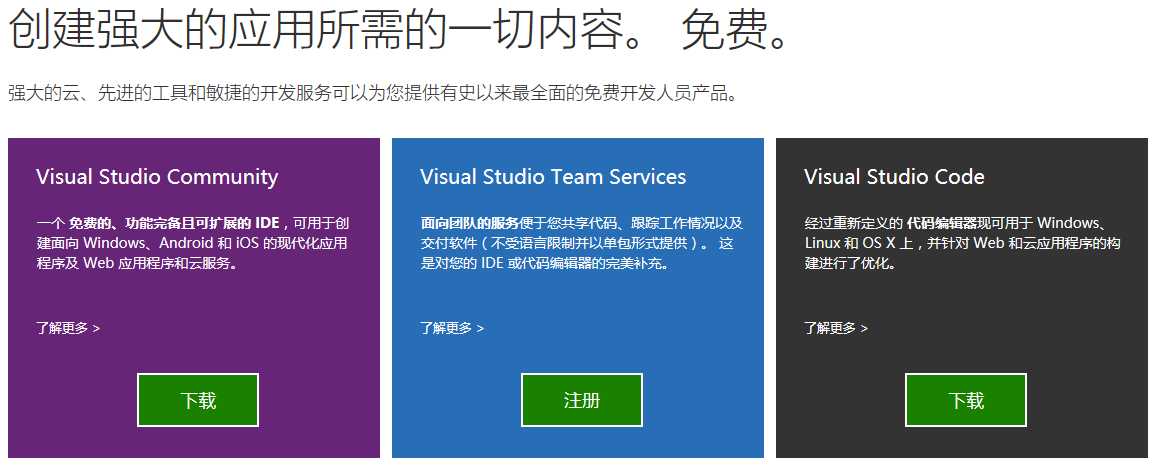The height and width of the screenshot is (467, 1159).
Task: Select the Visual Studio Code card title
Action: click(894, 177)
